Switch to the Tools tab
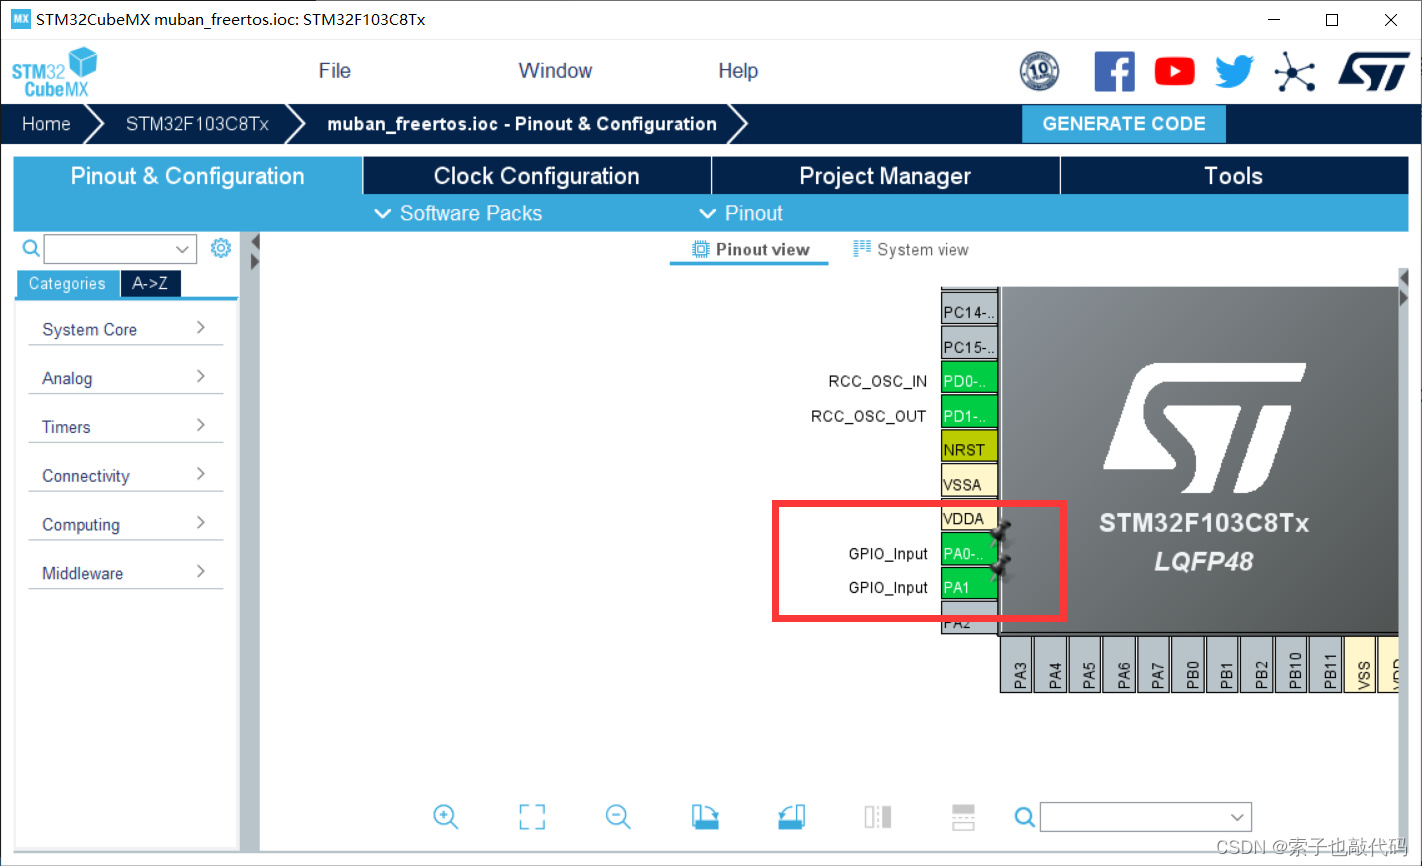Viewport: 1422px width, 866px height. [x=1233, y=176]
